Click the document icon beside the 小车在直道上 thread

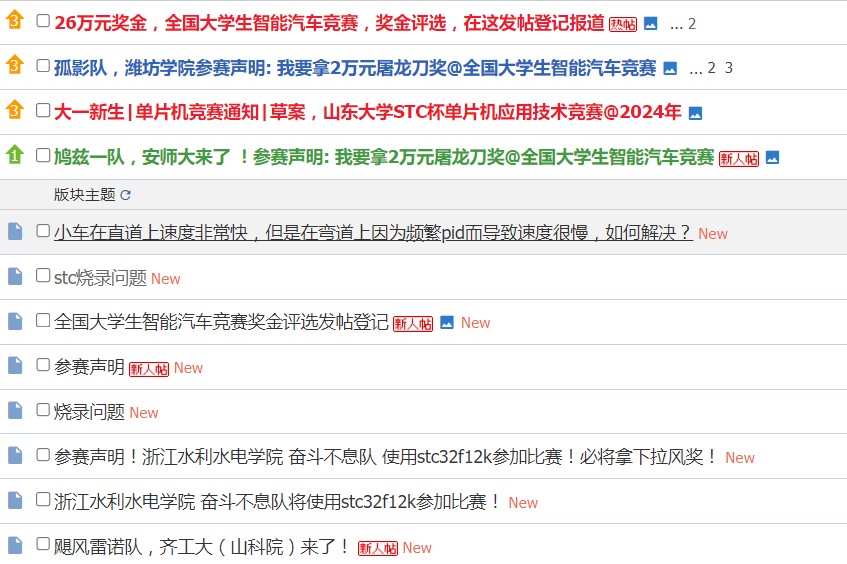[x=15, y=231]
